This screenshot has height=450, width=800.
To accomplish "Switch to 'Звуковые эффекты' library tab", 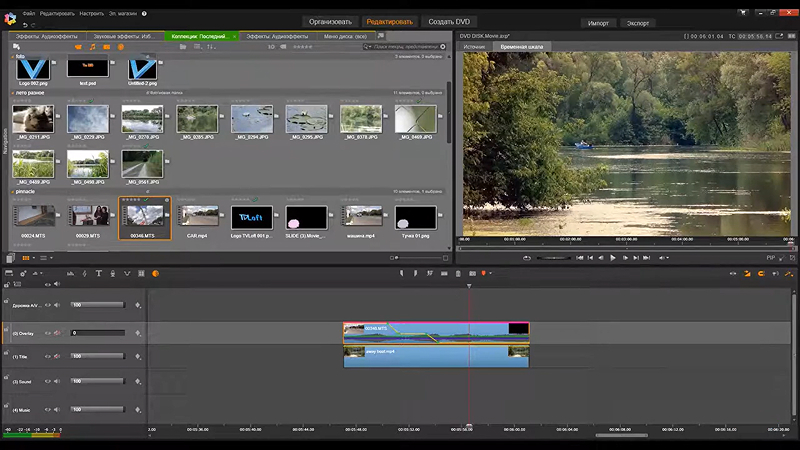I will point(124,36).
